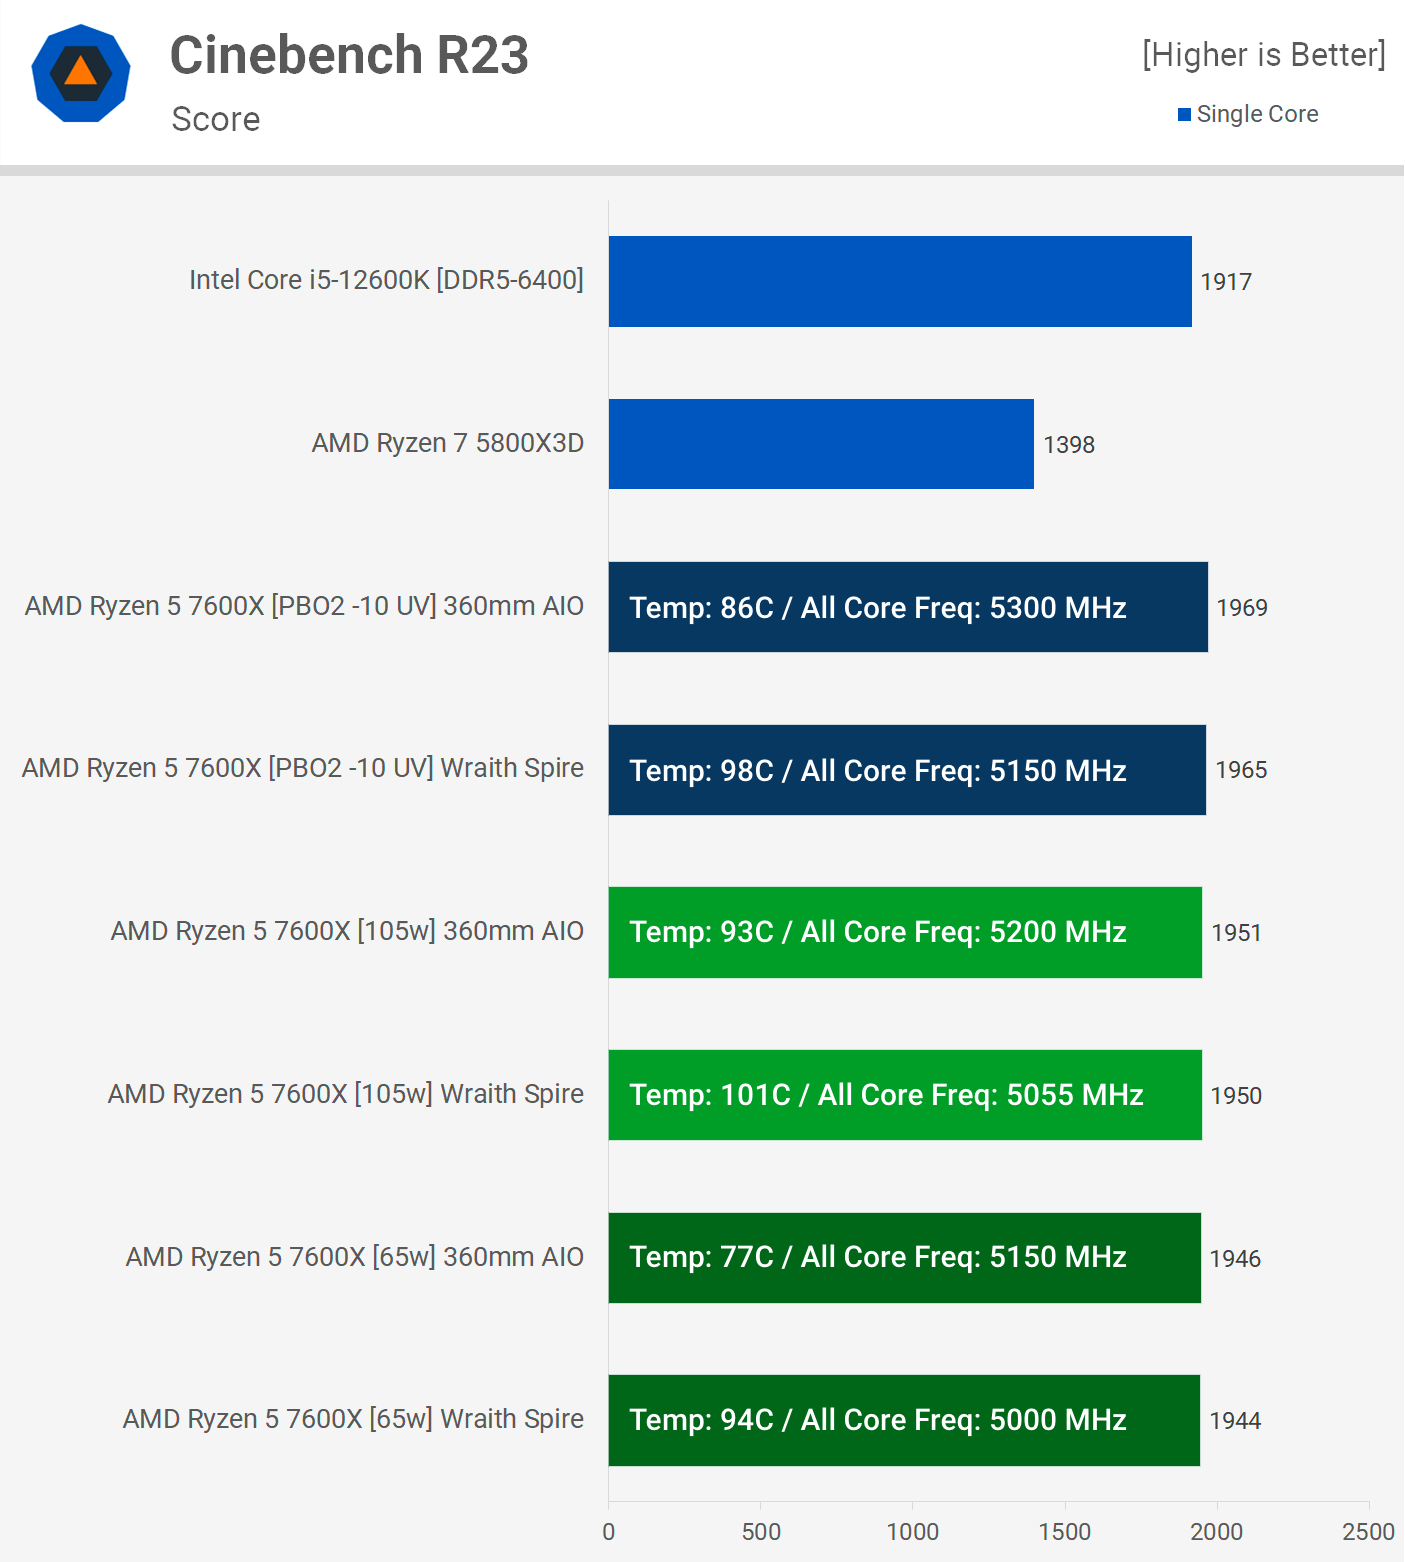This screenshot has width=1405, height=1562.
Task: Click the bar showing Temp 94C 5000 MHz
Action: pyautogui.click(x=904, y=1420)
